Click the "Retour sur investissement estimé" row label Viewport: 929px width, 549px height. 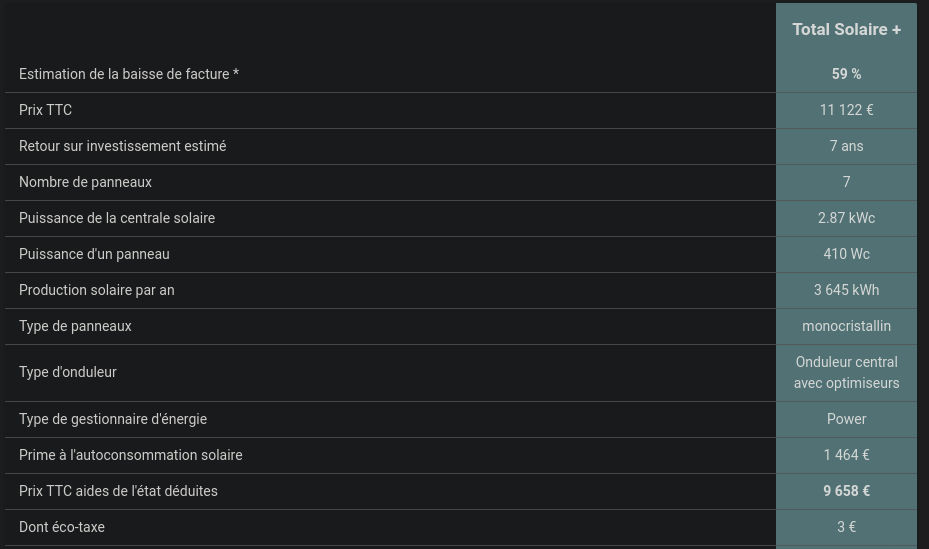pos(122,146)
